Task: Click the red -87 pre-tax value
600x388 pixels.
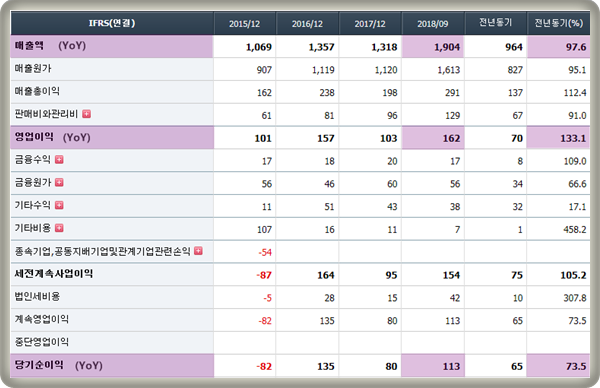Action: tap(264, 275)
